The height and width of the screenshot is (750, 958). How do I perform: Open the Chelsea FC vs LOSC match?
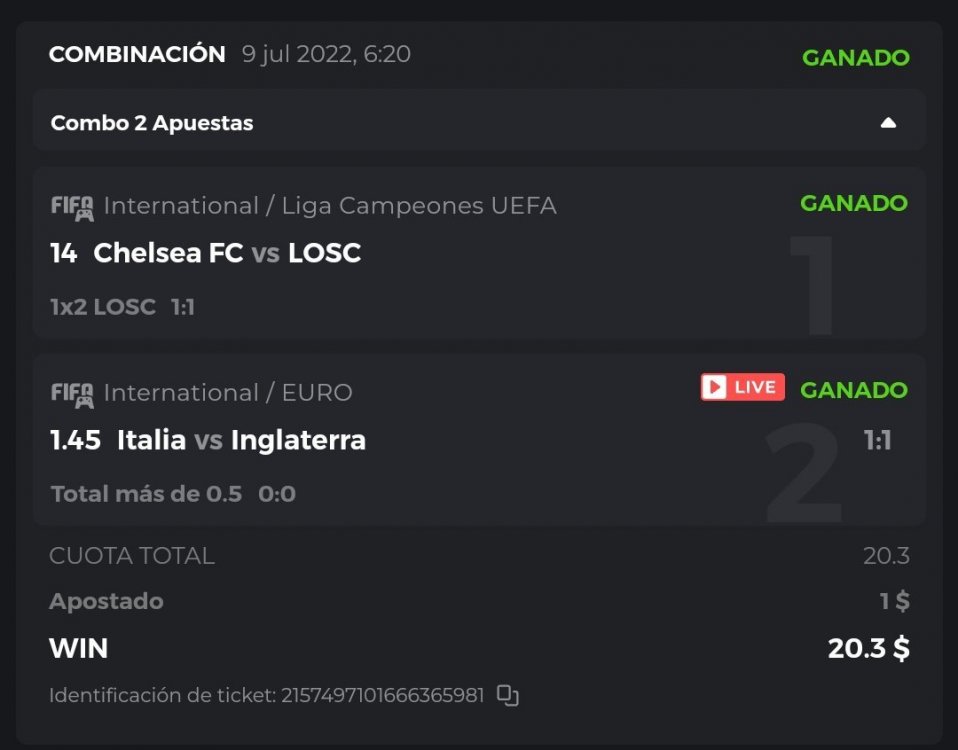226,254
